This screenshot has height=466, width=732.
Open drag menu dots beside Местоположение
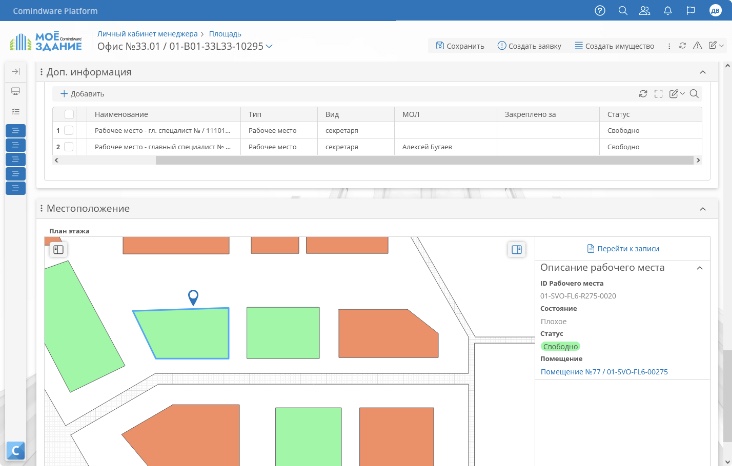click(41, 208)
